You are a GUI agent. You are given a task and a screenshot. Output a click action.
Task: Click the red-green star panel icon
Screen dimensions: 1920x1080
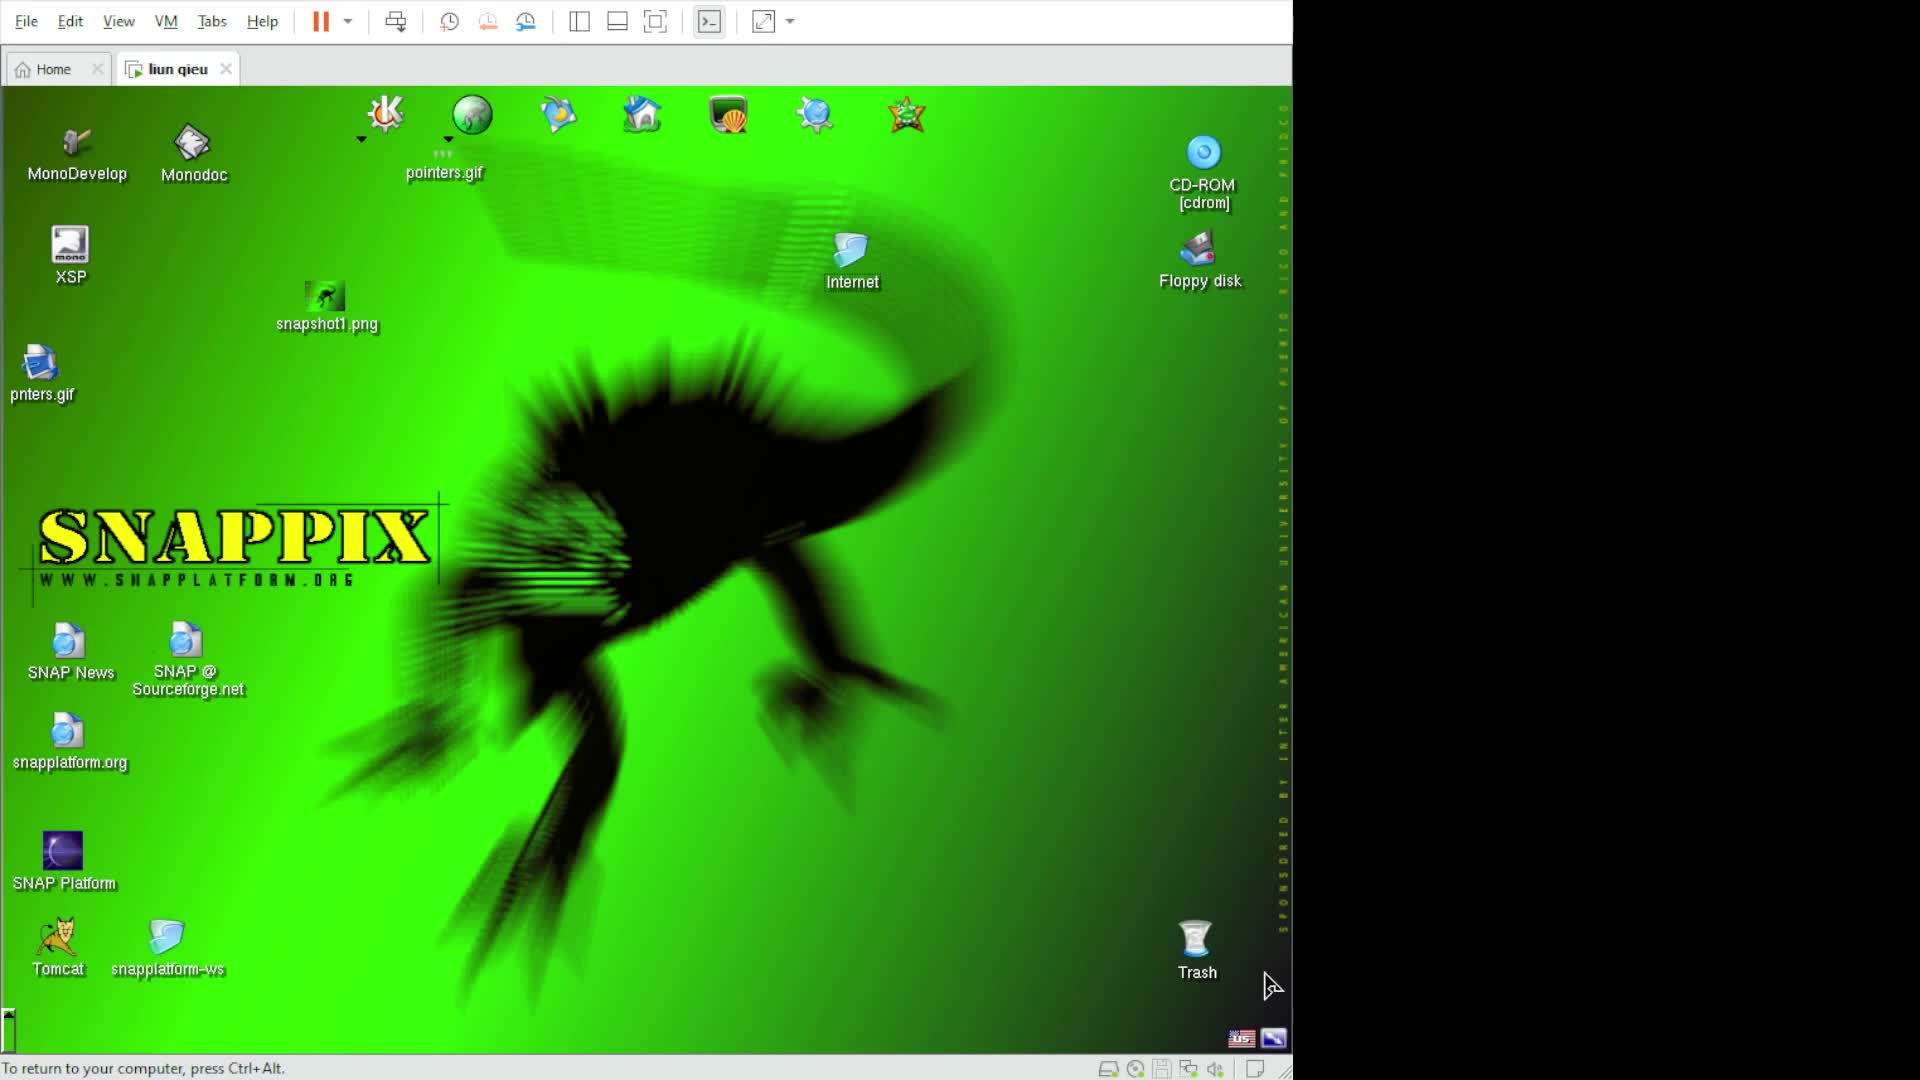906,114
